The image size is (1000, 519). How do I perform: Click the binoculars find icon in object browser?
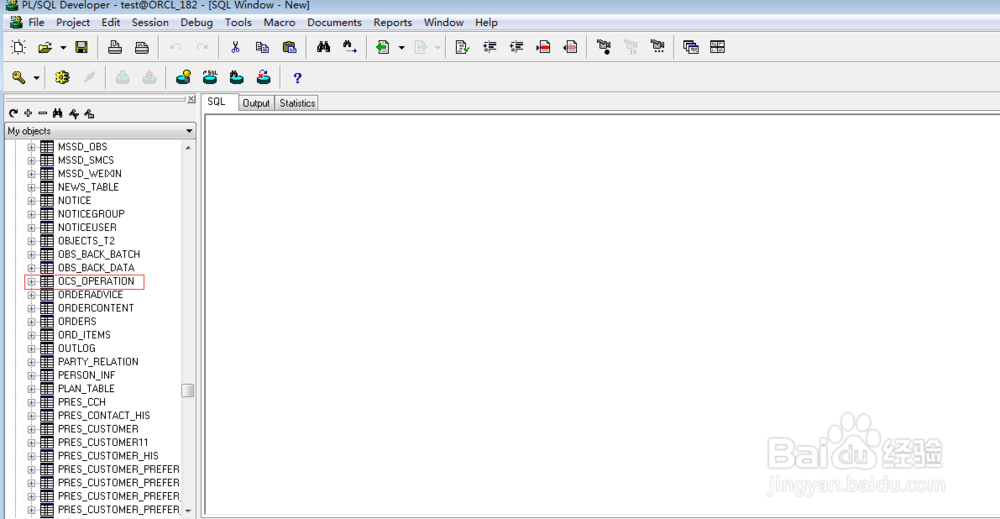coord(58,113)
